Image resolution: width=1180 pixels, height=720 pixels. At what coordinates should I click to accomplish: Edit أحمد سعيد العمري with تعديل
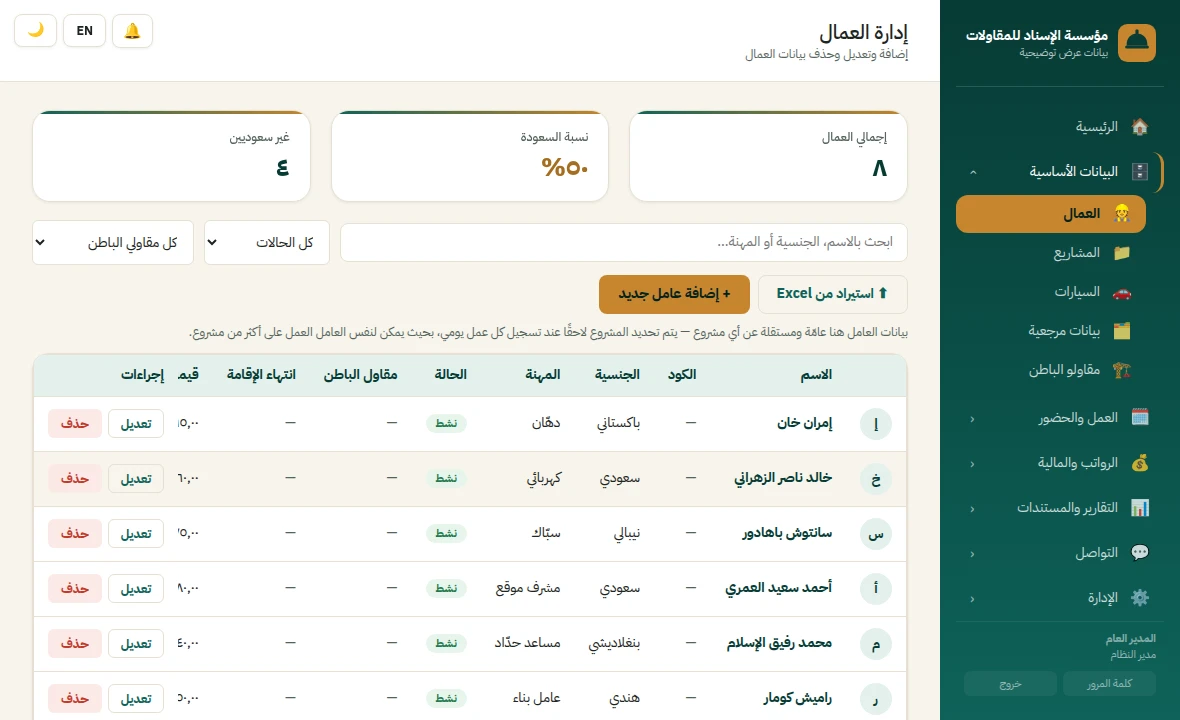tap(136, 588)
